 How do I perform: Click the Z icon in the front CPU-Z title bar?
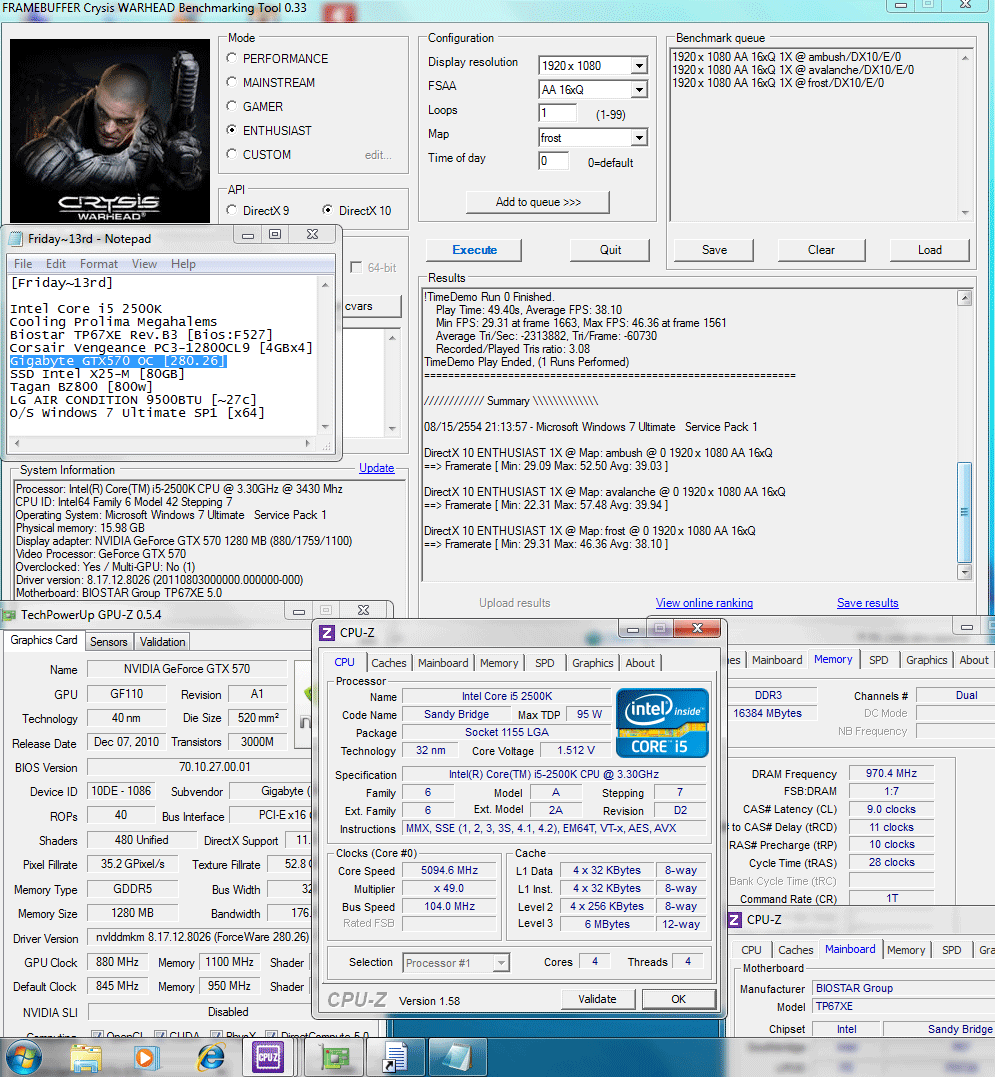click(x=328, y=633)
